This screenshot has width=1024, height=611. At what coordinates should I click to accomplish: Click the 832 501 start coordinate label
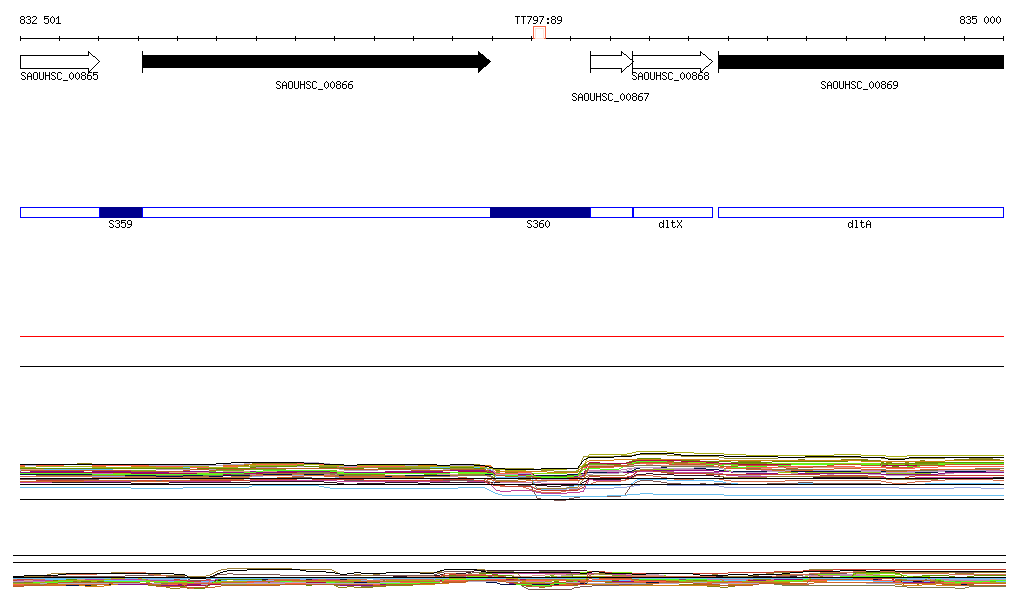tap(40, 20)
